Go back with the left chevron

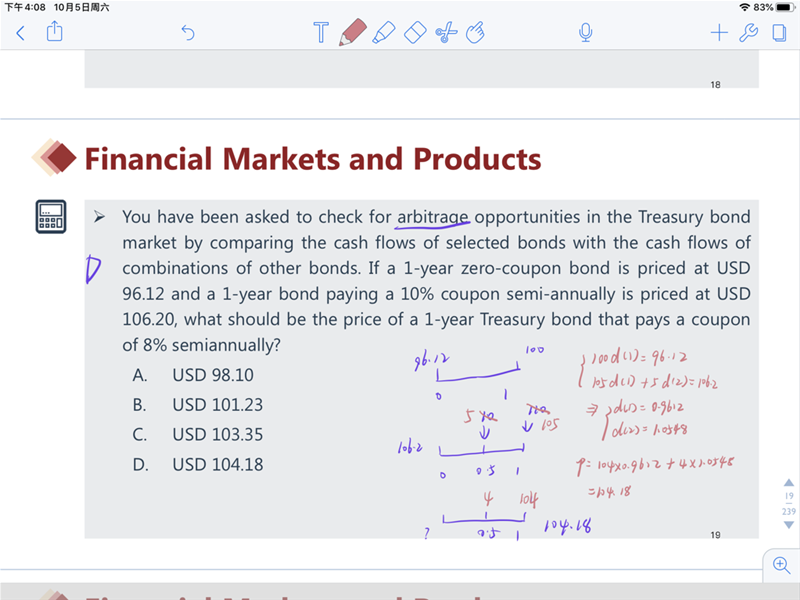point(20,33)
